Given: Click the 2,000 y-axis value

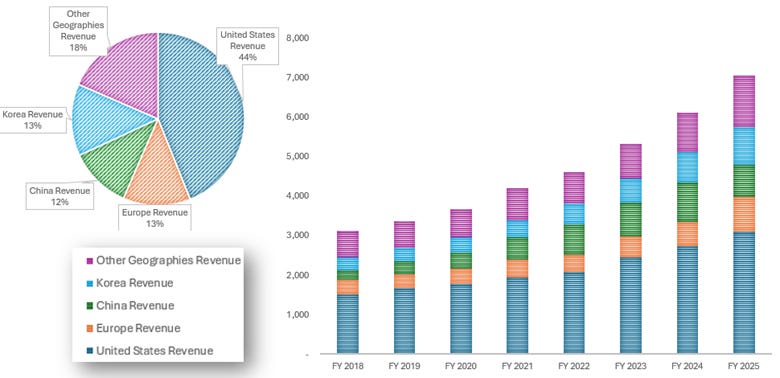Looking at the screenshot, I should click(298, 275).
